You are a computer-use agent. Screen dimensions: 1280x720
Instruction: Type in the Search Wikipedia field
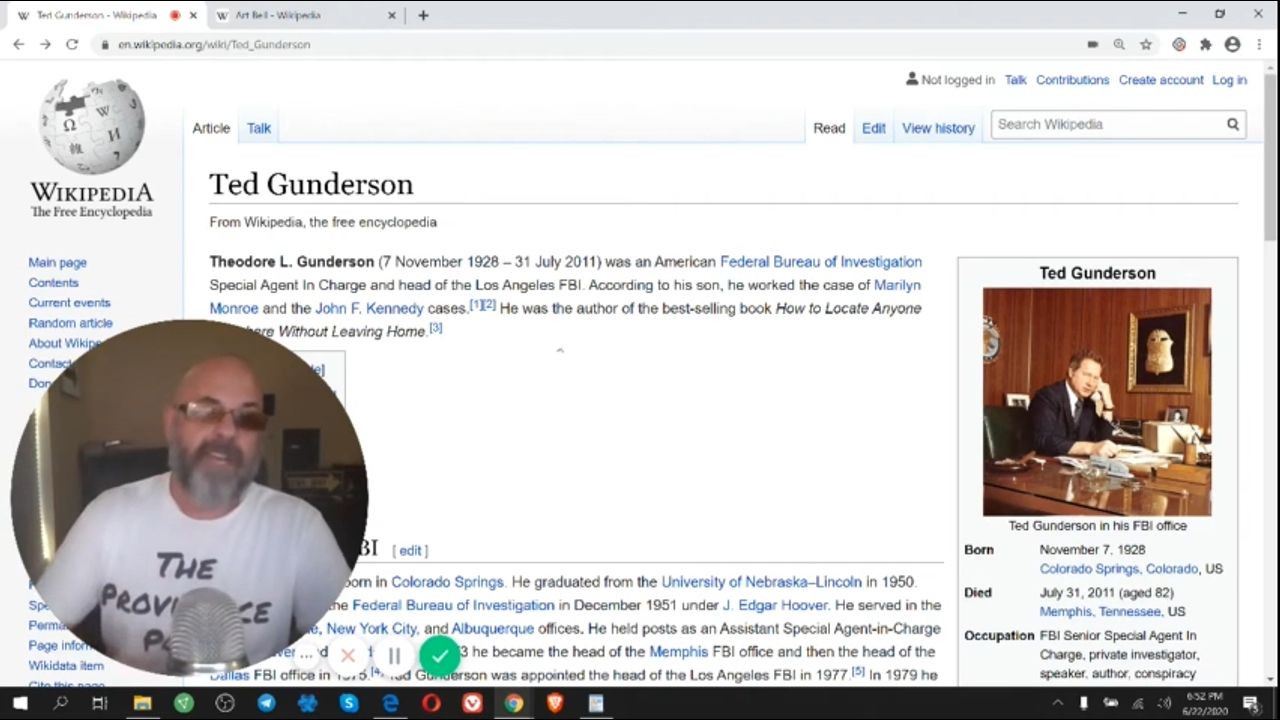pyautogui.click(x=1105, y=125)
